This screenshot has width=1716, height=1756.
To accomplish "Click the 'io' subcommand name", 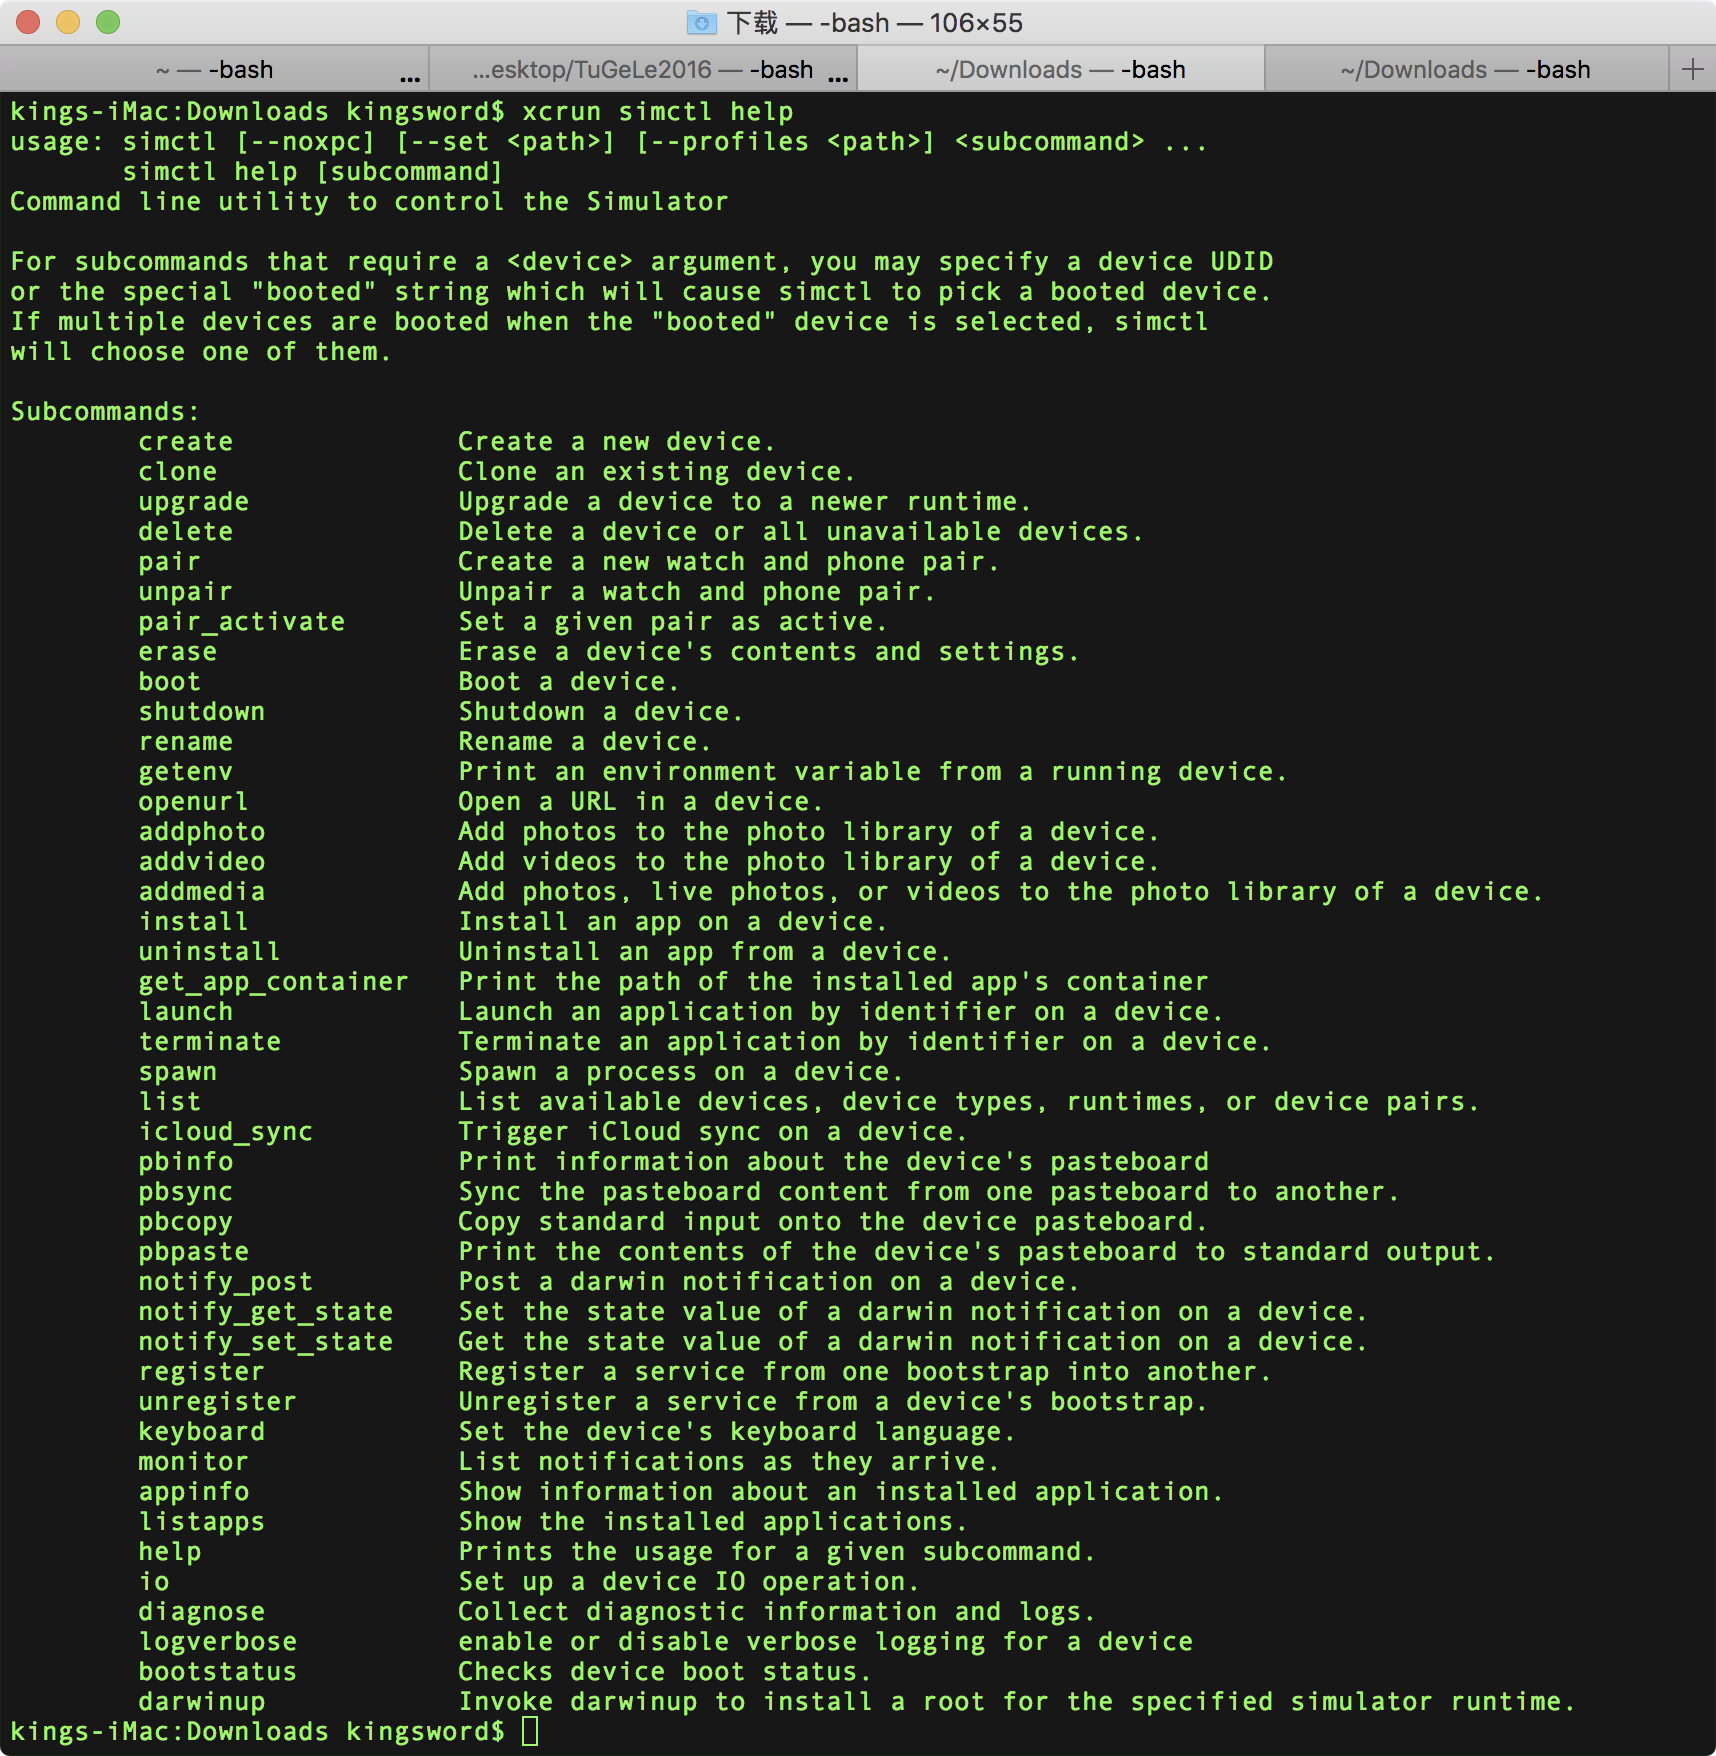I will tap(154, 1581).
